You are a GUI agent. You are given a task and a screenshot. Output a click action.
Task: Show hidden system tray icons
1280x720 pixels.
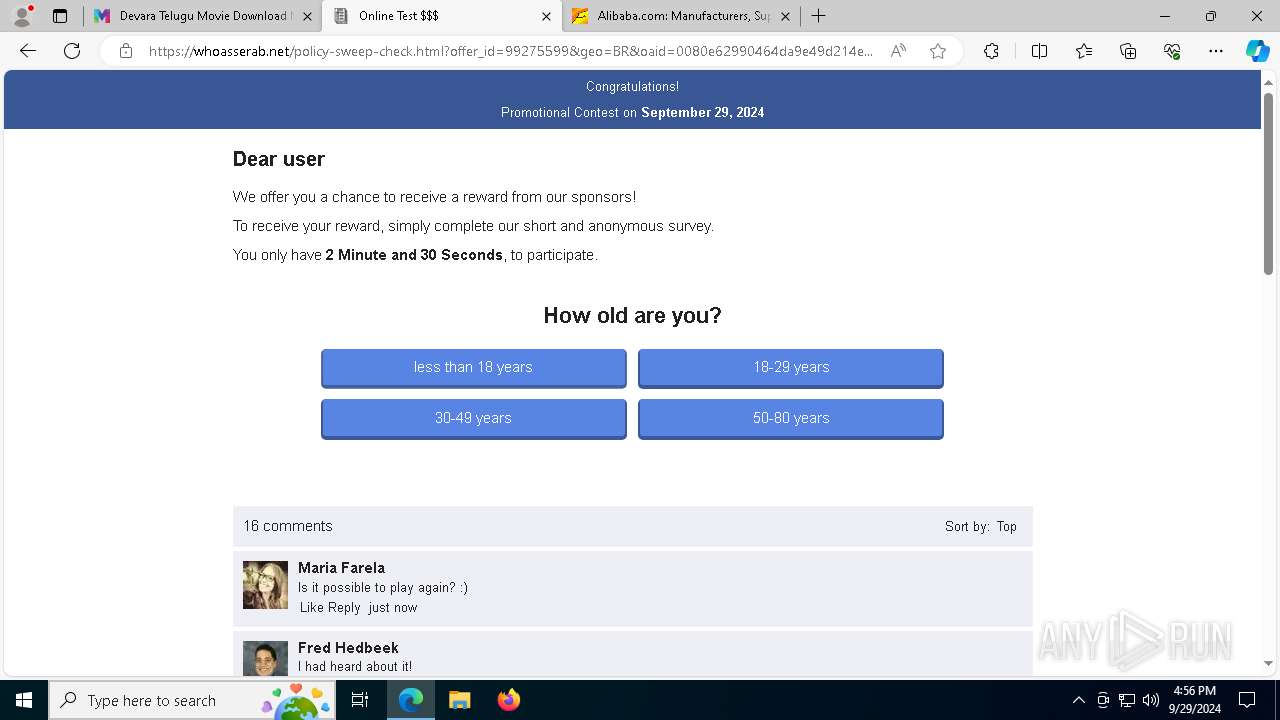tap(1078, 700)
